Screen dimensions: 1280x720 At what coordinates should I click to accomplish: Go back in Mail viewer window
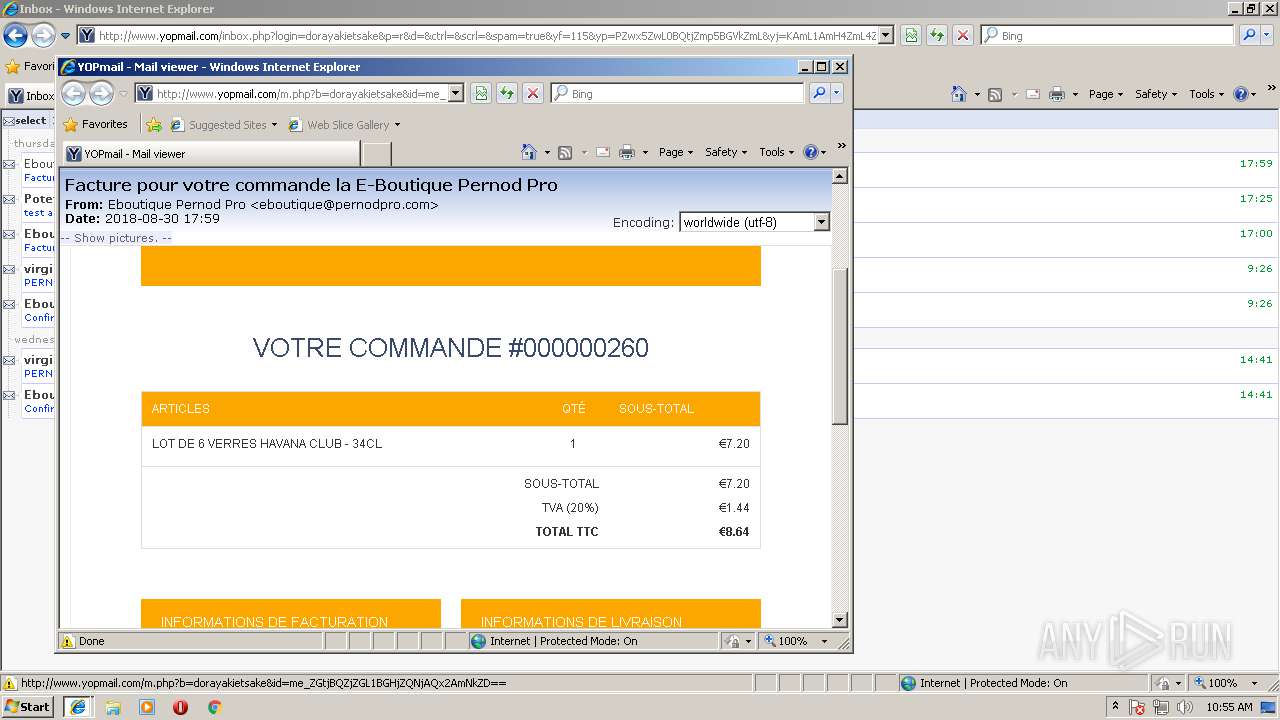[74, 94]
